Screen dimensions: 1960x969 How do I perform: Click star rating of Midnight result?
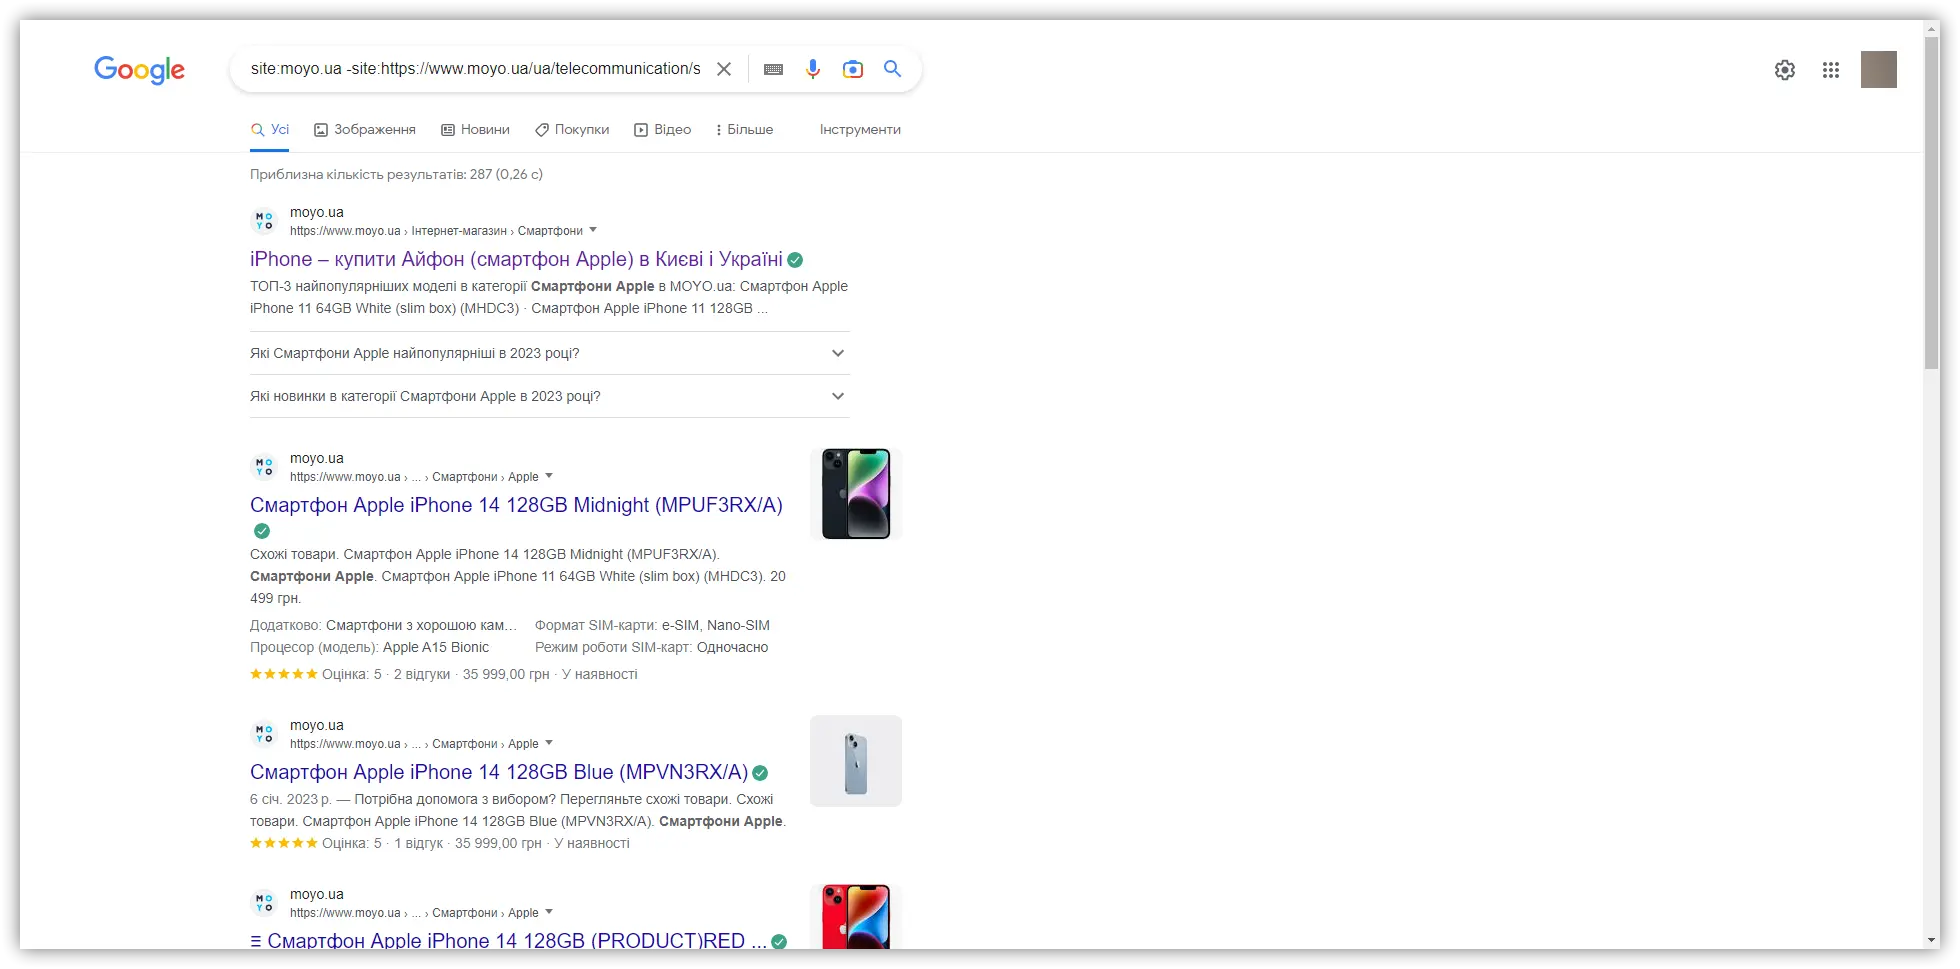284,674
